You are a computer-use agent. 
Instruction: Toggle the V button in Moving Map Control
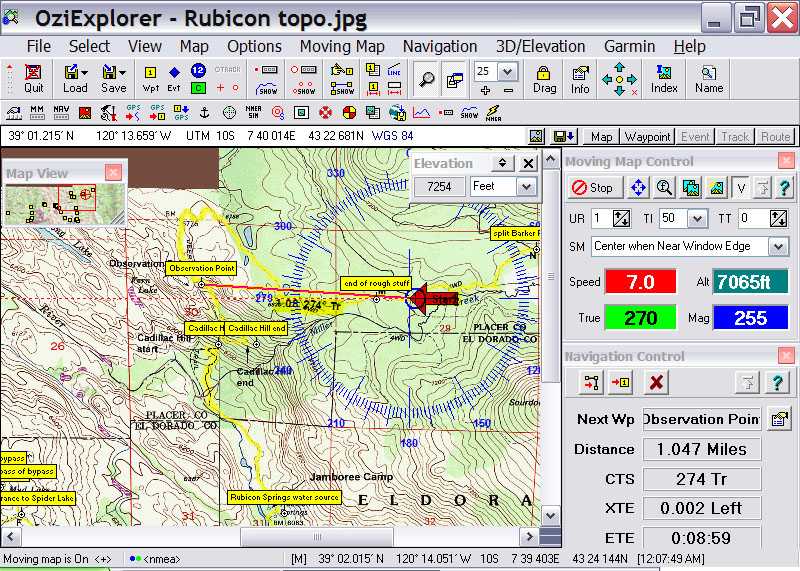pos(741,188)
